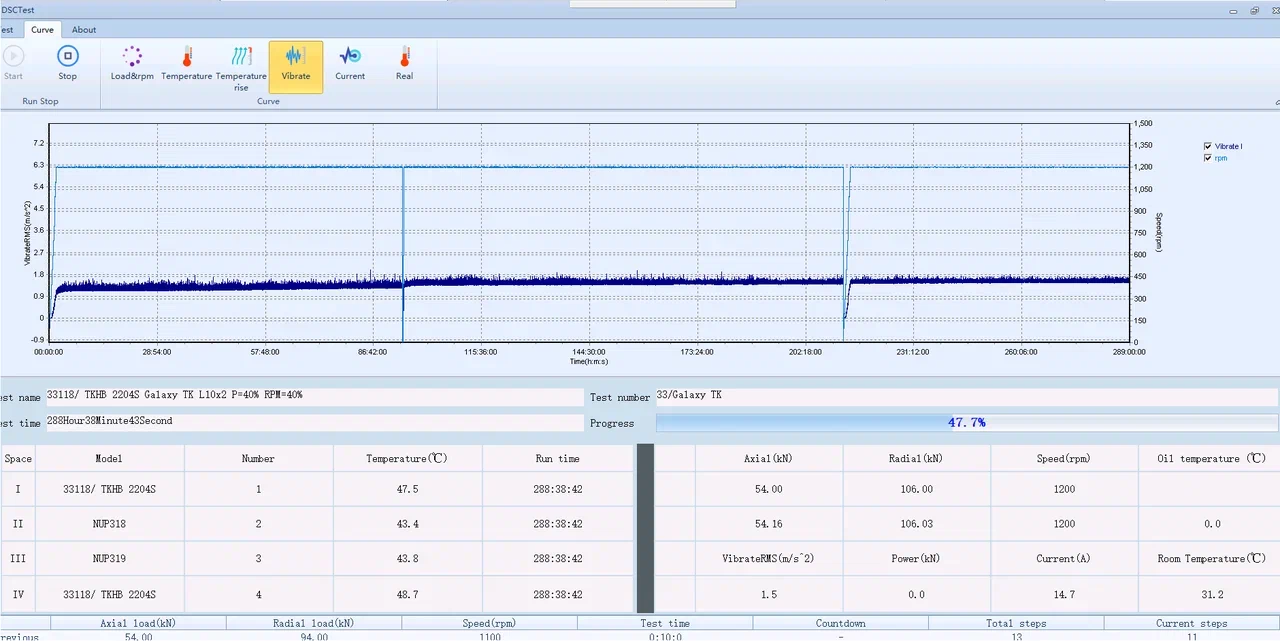Click the Test number field
The height and width of the screenshot is (641, 1280).
965,396
